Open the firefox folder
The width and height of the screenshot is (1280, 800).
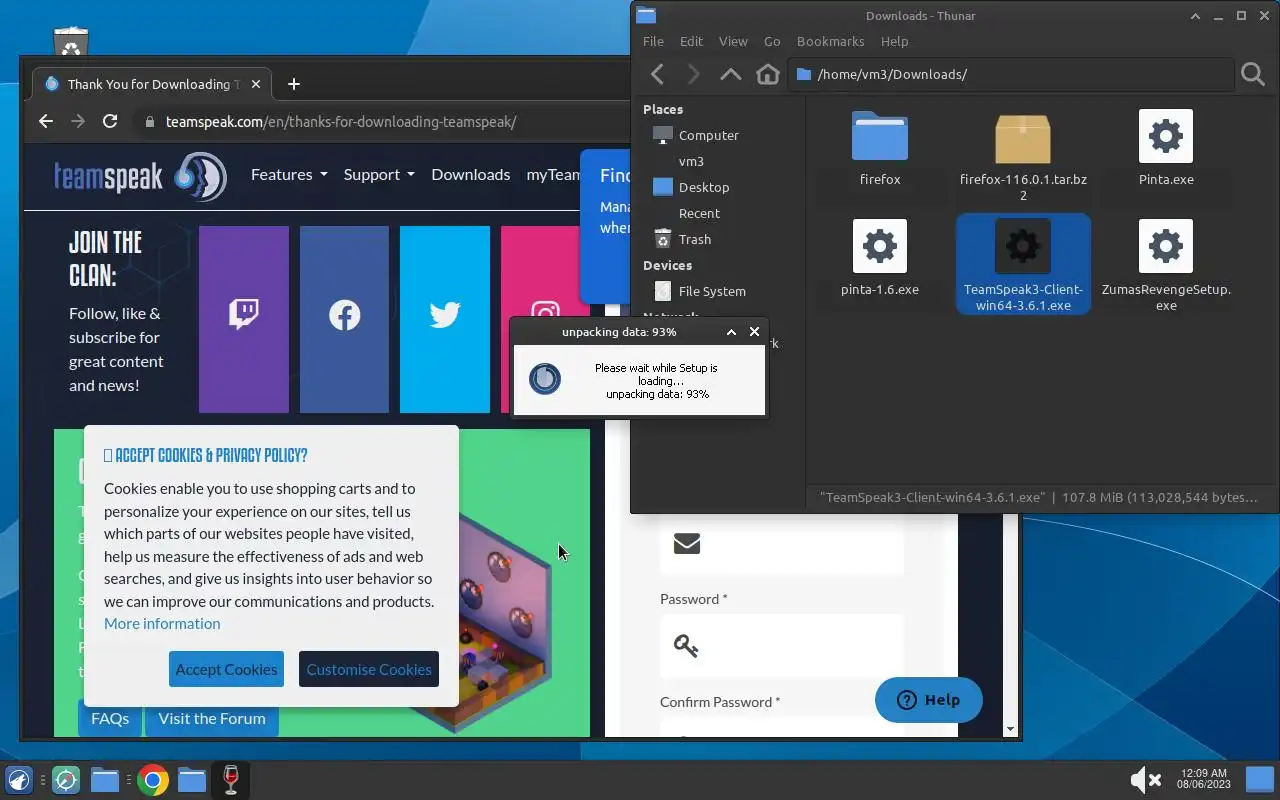880,149
